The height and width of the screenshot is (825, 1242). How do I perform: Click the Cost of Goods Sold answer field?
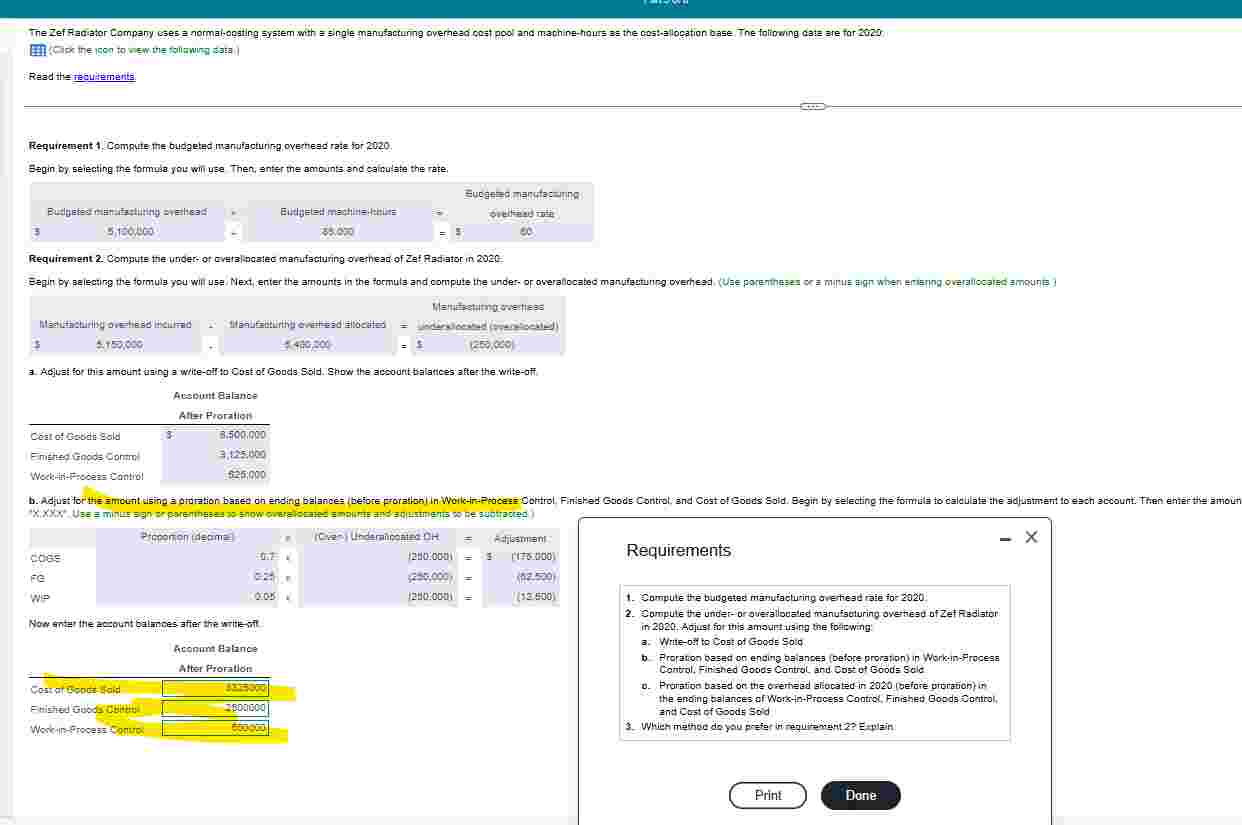(213, 689)
